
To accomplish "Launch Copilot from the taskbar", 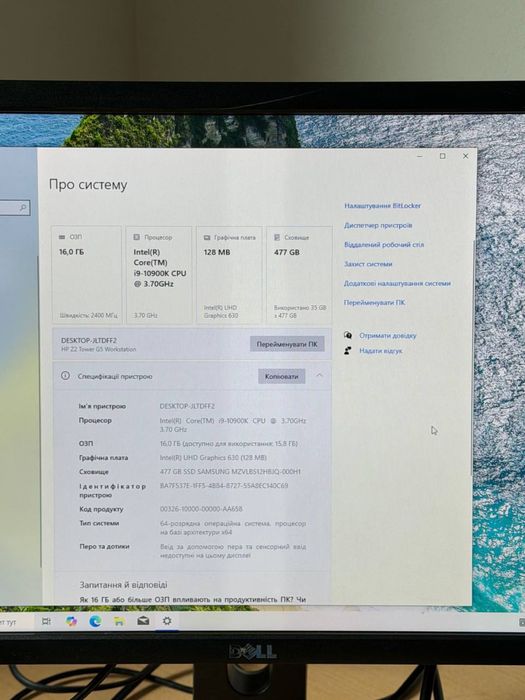I will (x=71, y=621).
